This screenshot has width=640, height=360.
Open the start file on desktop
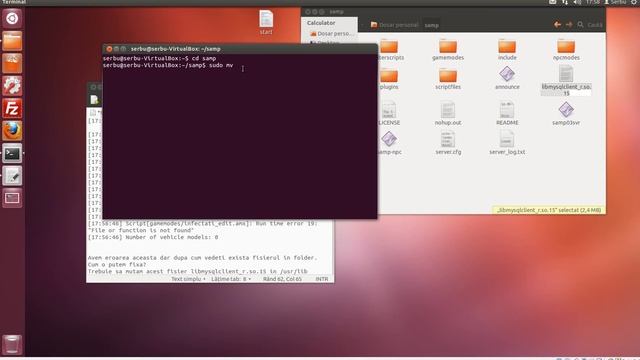[266, 23]
